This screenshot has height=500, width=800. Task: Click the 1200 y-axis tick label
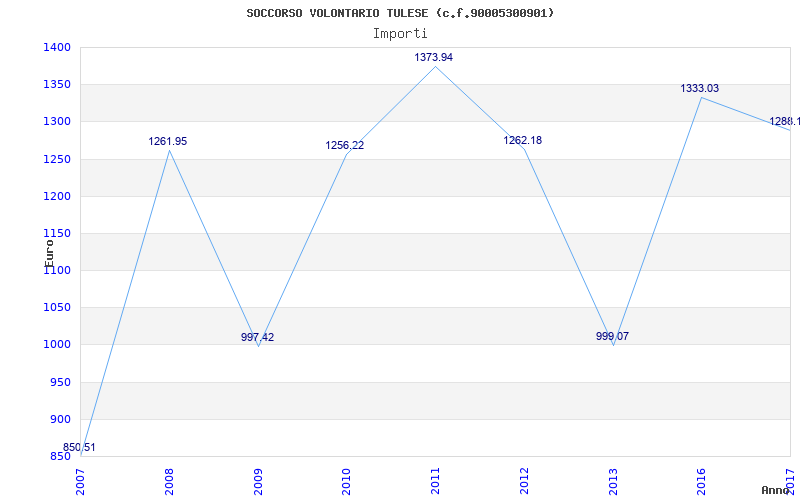tap(57, 196)
